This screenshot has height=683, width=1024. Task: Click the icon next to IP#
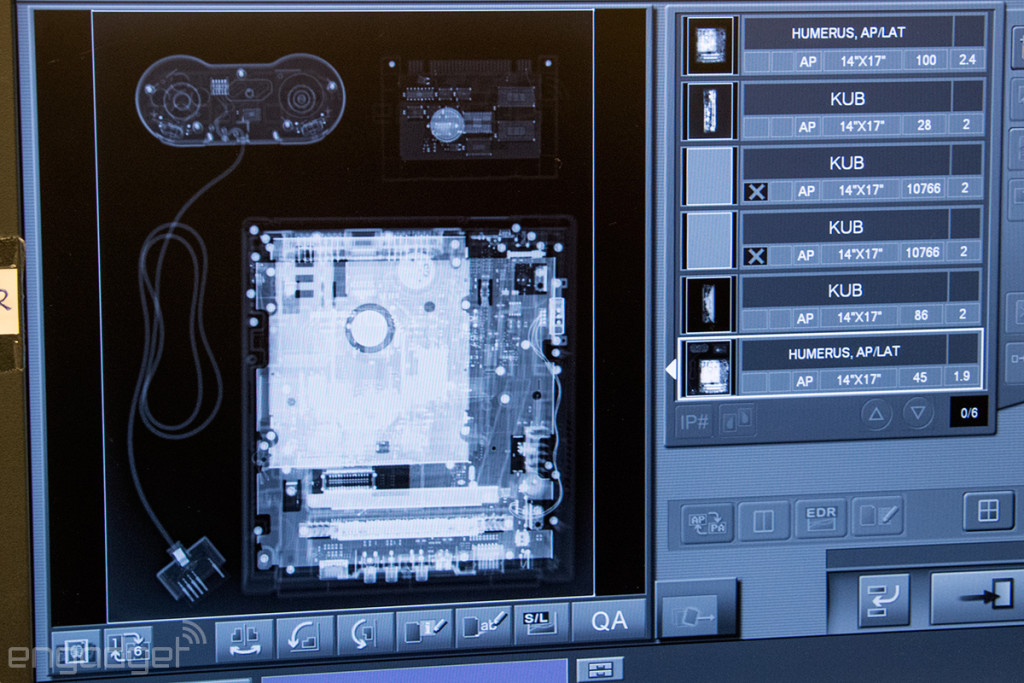coord(737,421)
